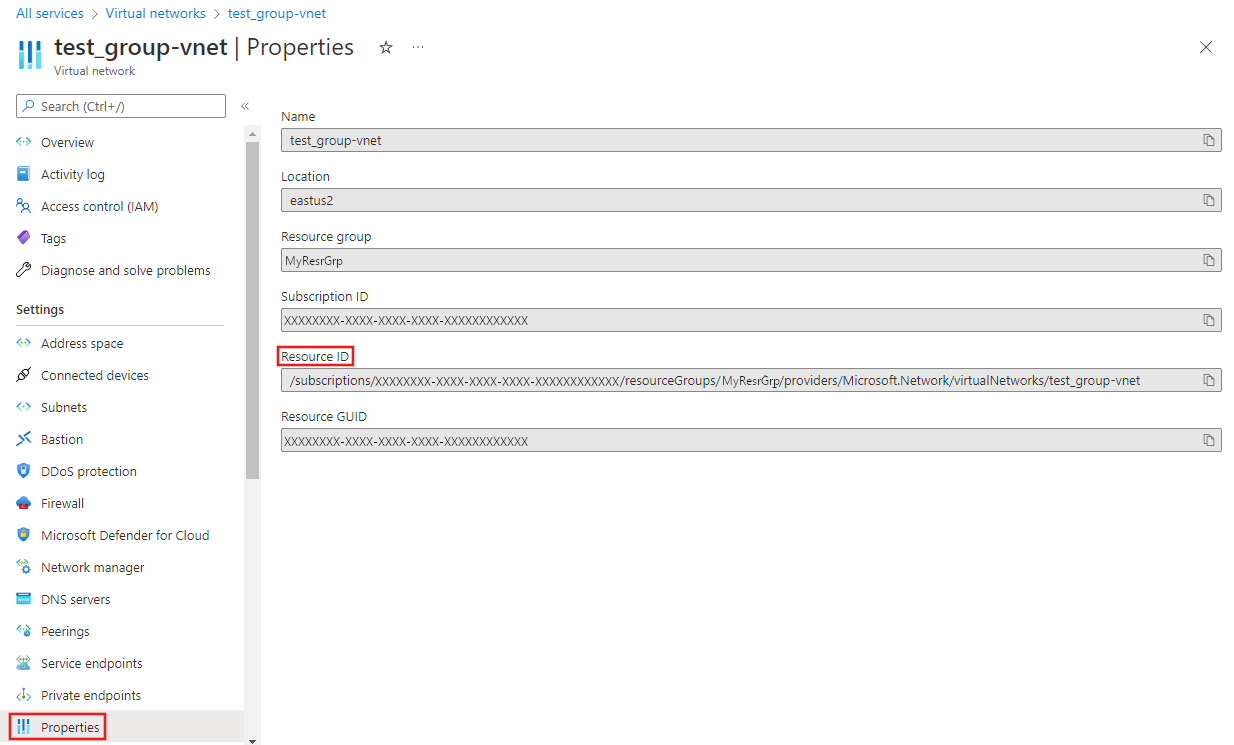Click the Resource group field MyResrGrp
This screenshot has width=1234, height=745.
click(751, 260)
